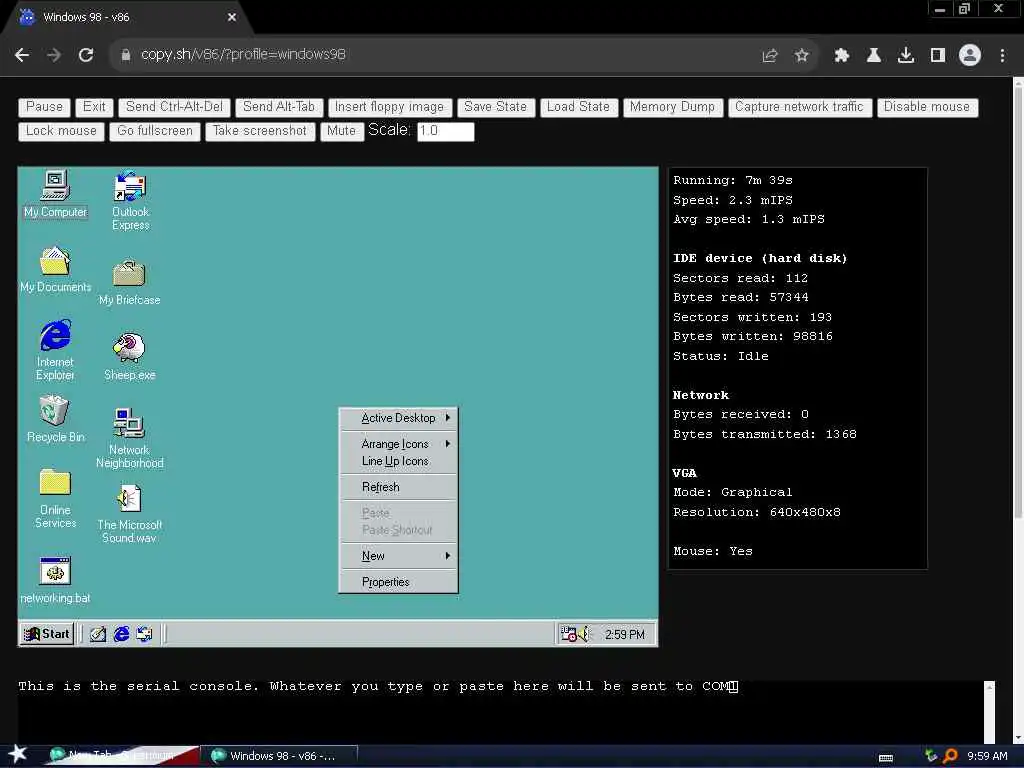Click Take screenshot button

(260, 131)
